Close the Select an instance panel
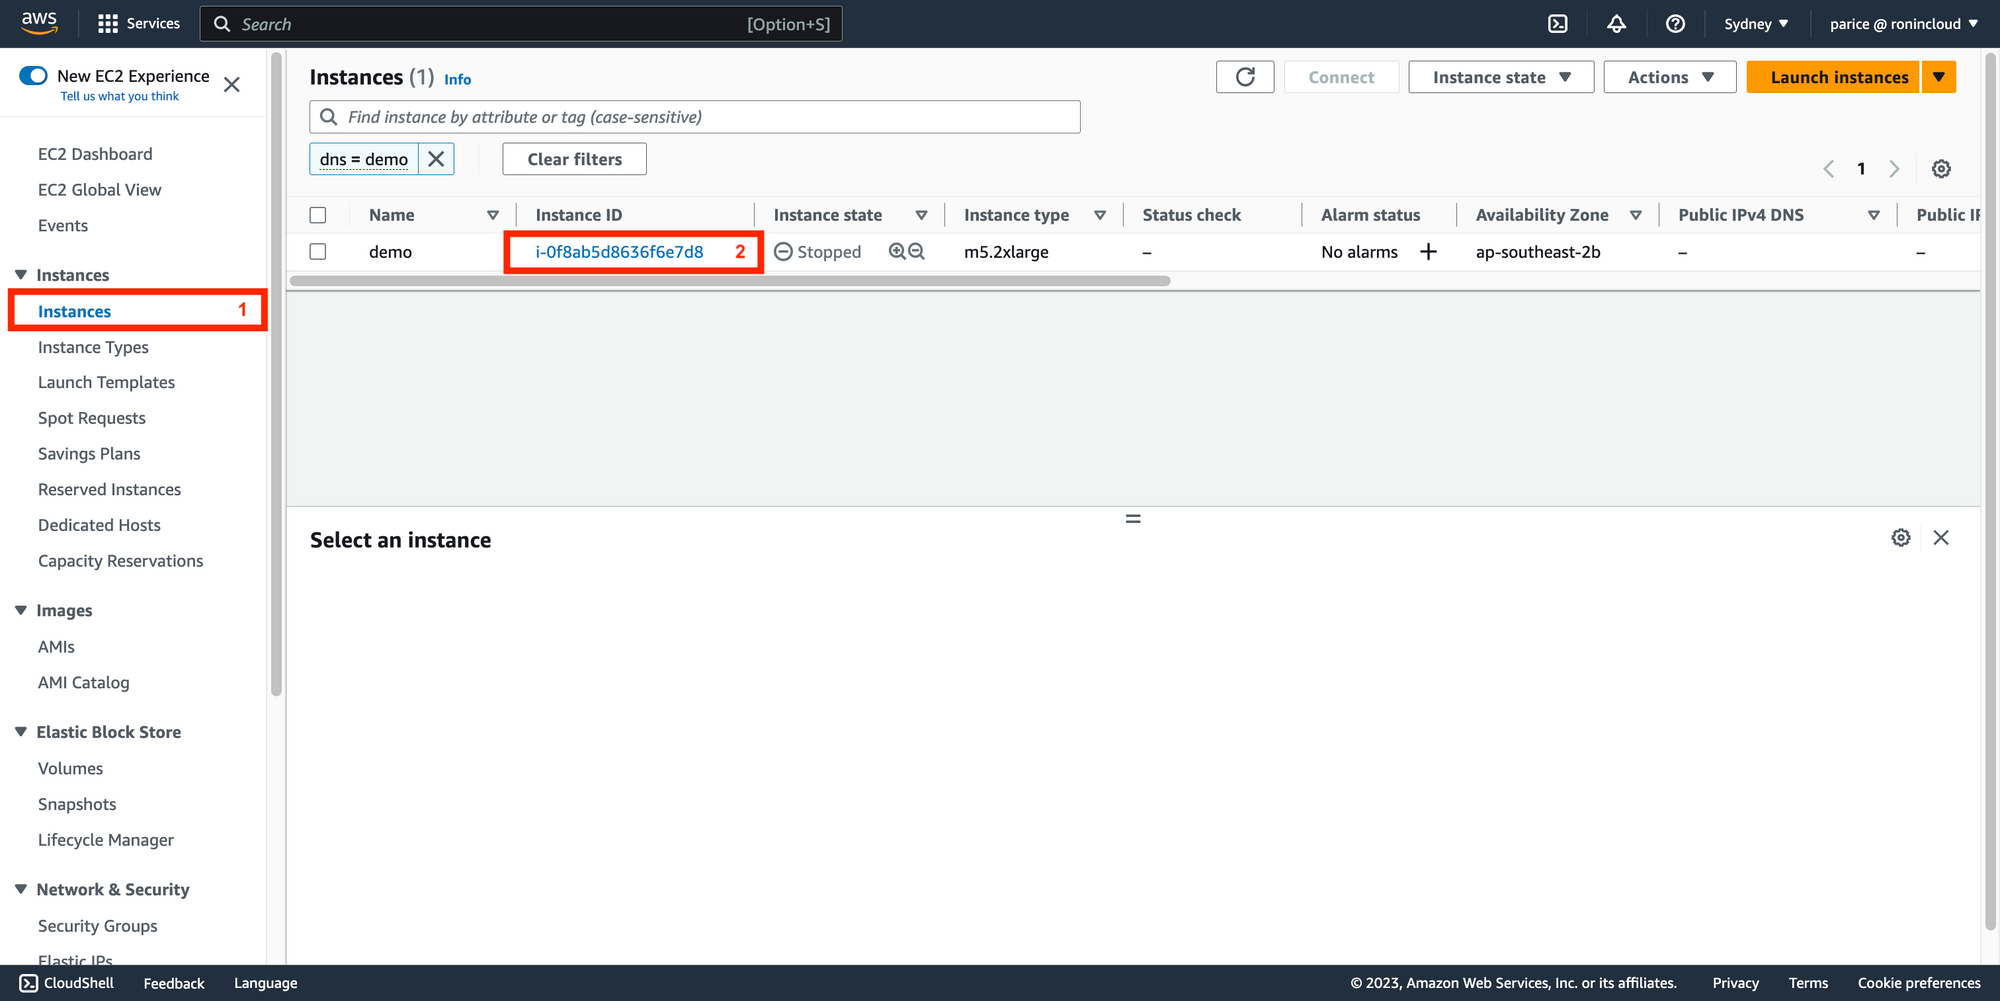Image resolution: width=2000 pixels, height=1001 pixels. [1941, 538]
